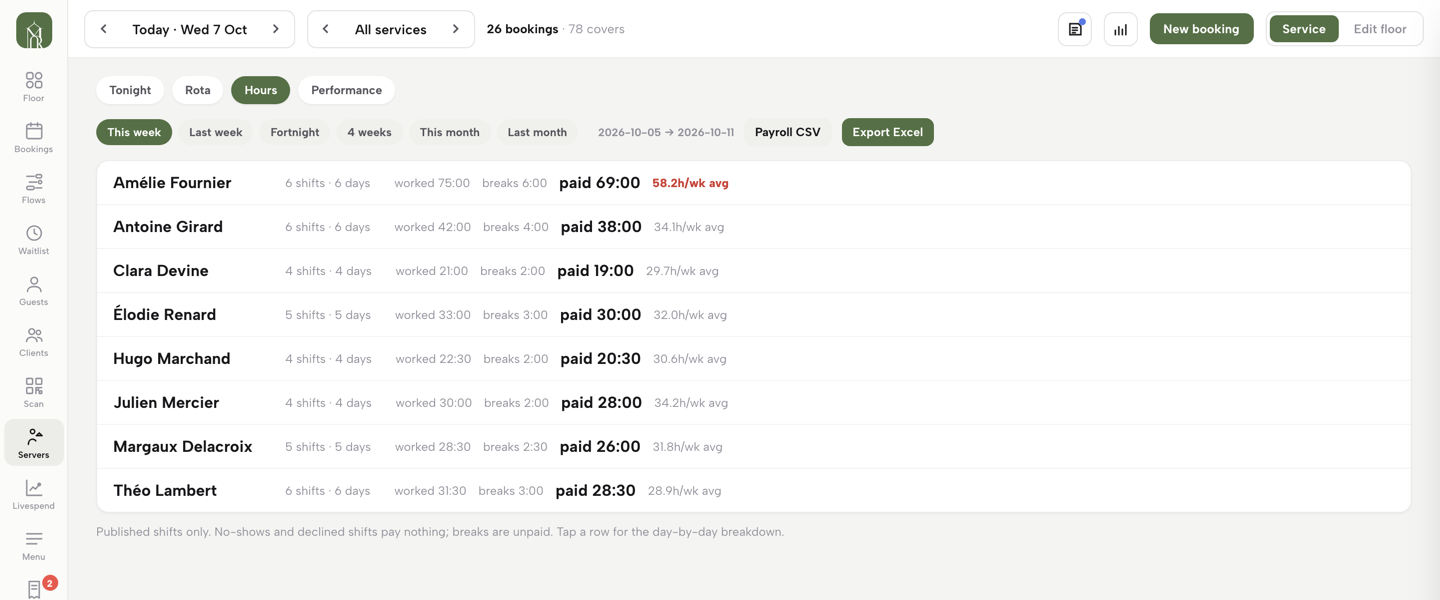The image size is (1440, 600).
Task: Select the Last month range
Action: coord(537,132)
